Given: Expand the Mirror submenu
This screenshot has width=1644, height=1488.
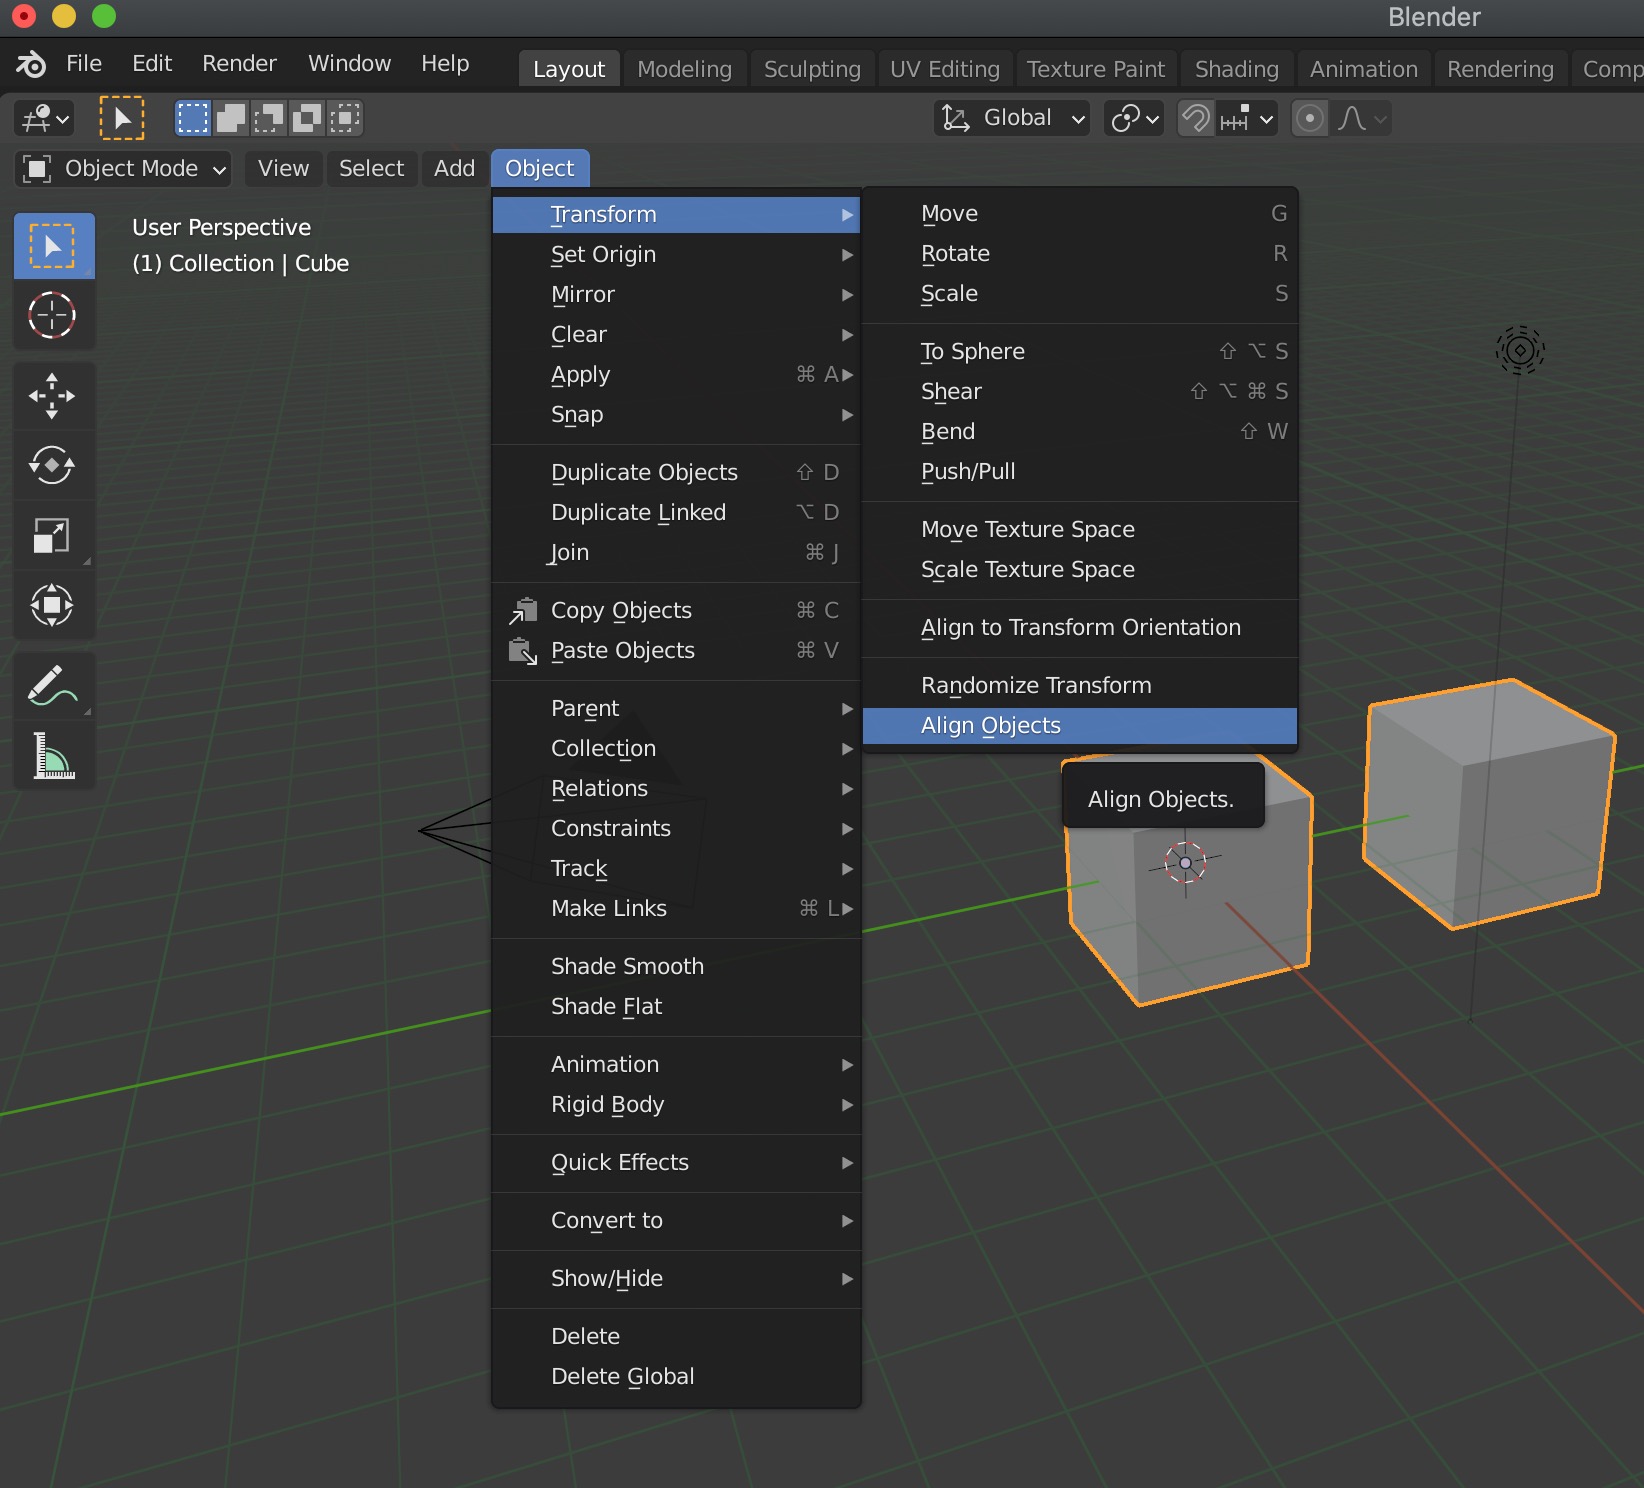Looking at the screenshot, I should (677, 294).
